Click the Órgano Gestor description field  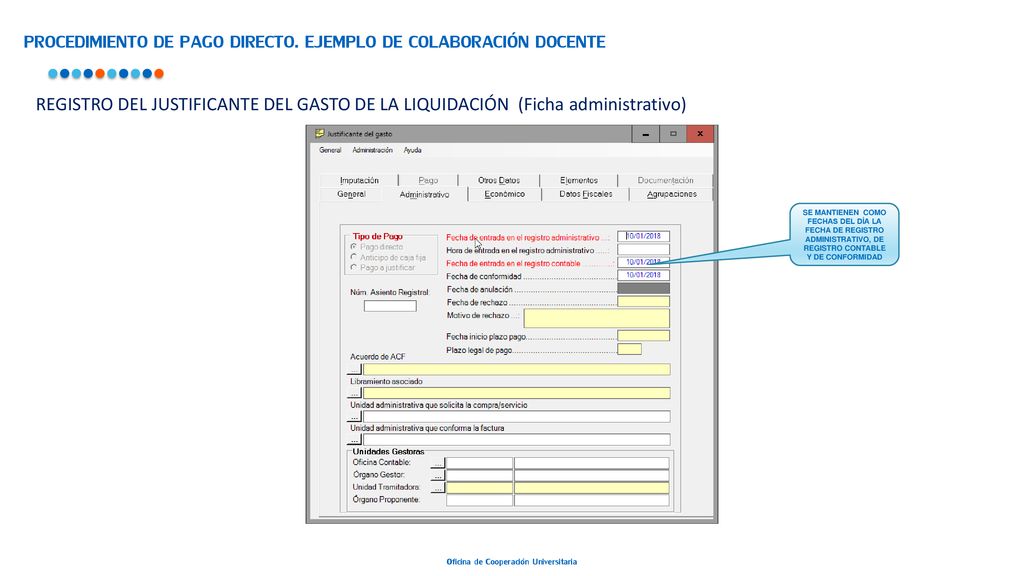pos(592,475)
